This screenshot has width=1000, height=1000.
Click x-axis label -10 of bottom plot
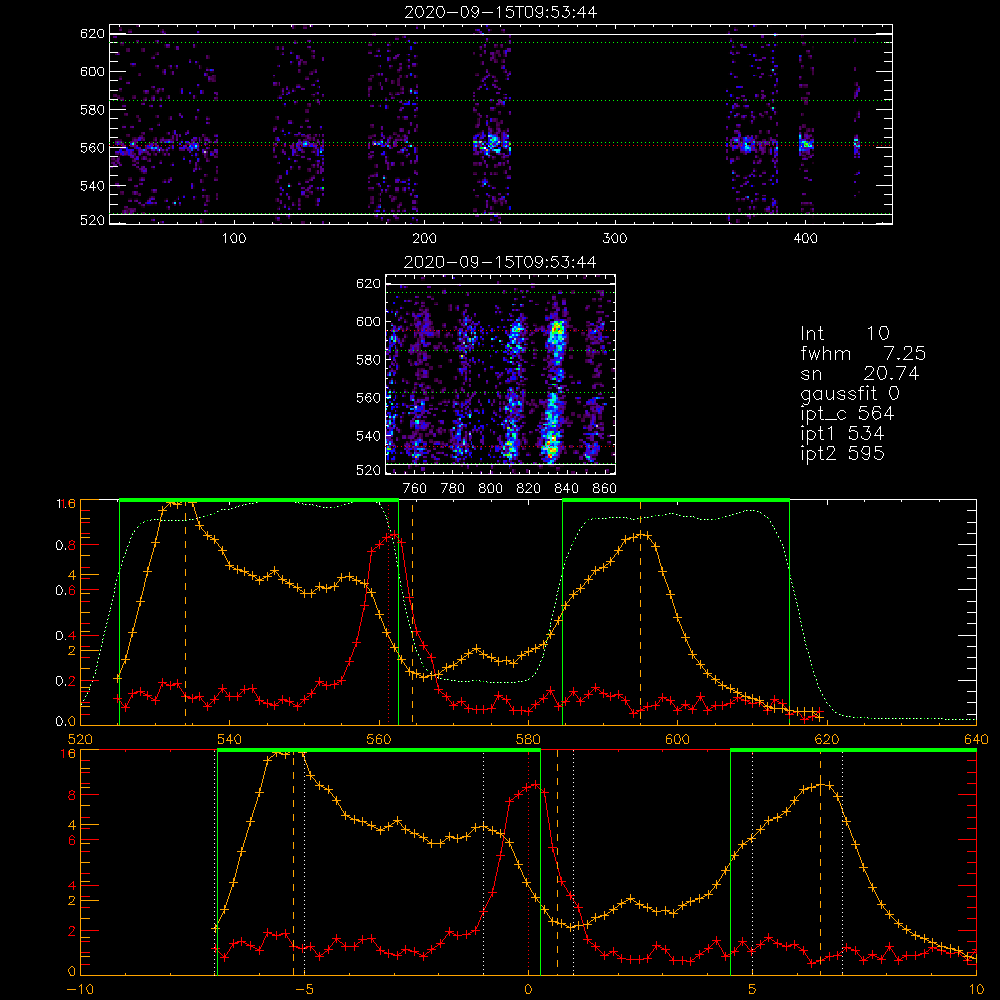(x=80, y=989)
